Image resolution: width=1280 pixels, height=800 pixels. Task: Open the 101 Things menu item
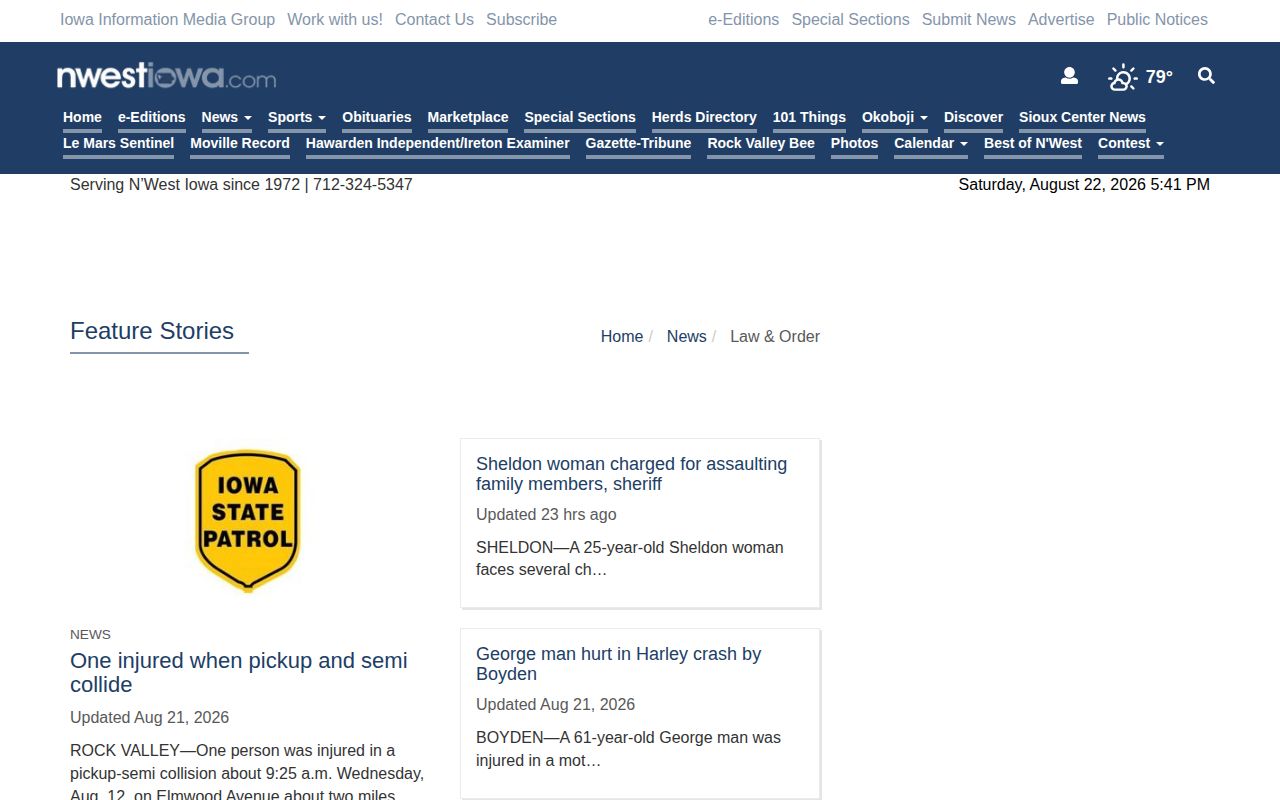pyautogui.click(x=809, y=117)
